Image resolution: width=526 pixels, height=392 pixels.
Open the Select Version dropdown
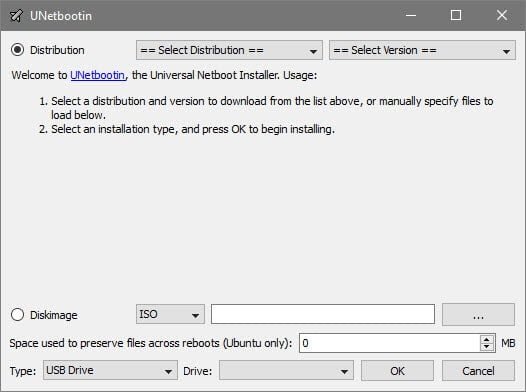pyautogui.click(x=422, y=50)
